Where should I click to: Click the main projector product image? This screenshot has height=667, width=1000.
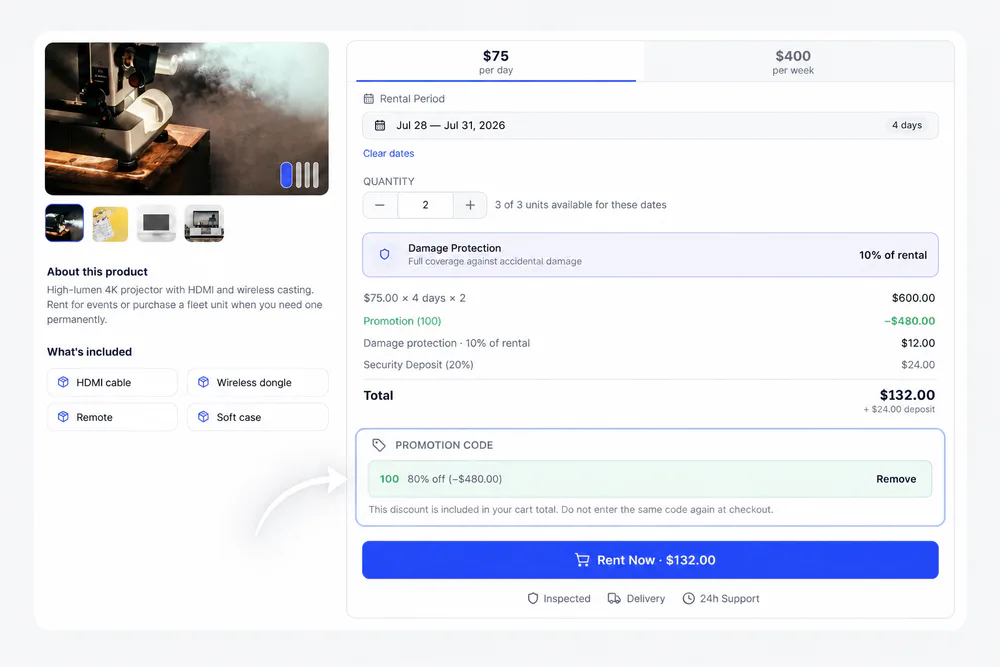[x=187, y=119]
